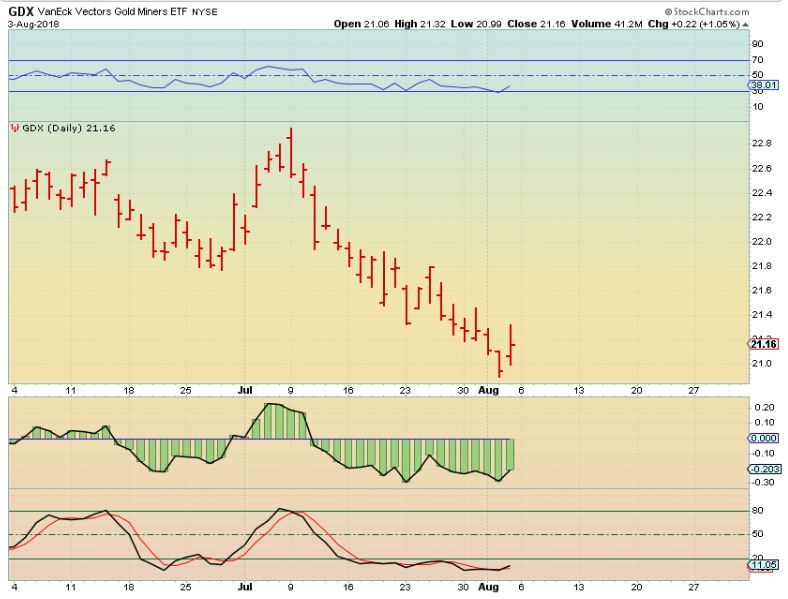This screenshot has height=599, width=788.
Task: Click the price bars icon beside the GDX (Daily) legend
Action: [x=15, y=128]
